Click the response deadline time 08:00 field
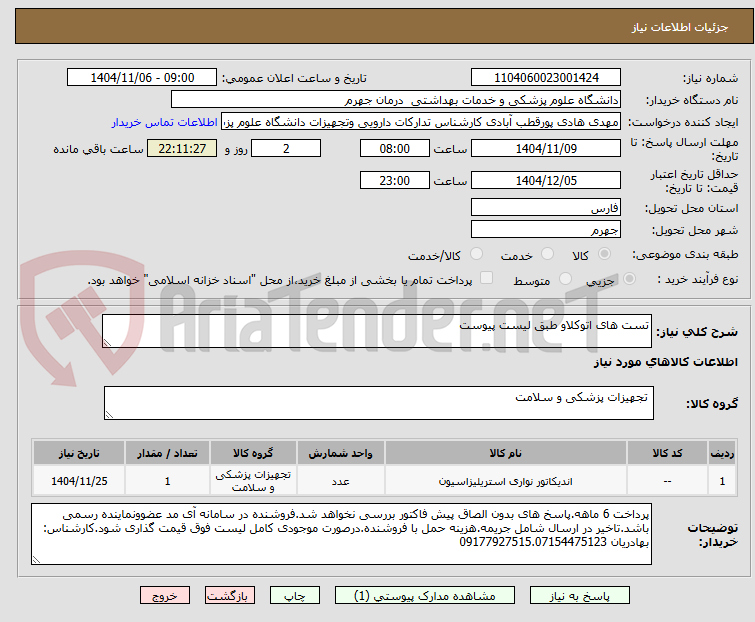755x622 pixels. (x=395, y=148)
